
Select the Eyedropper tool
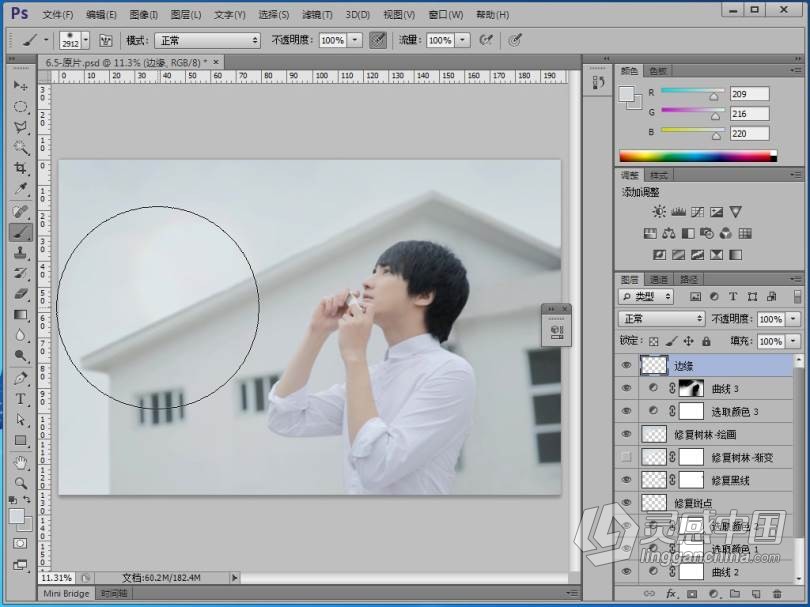click(21, 189)
